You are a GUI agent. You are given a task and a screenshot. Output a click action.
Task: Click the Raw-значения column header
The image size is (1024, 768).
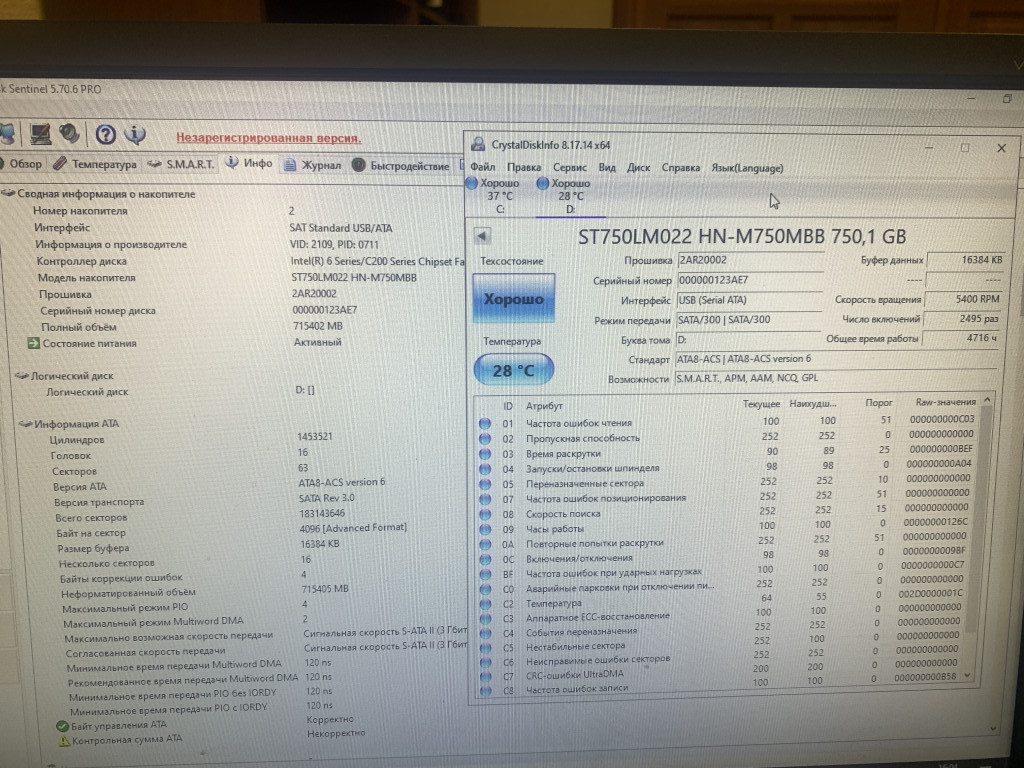(x=945, y=402)
